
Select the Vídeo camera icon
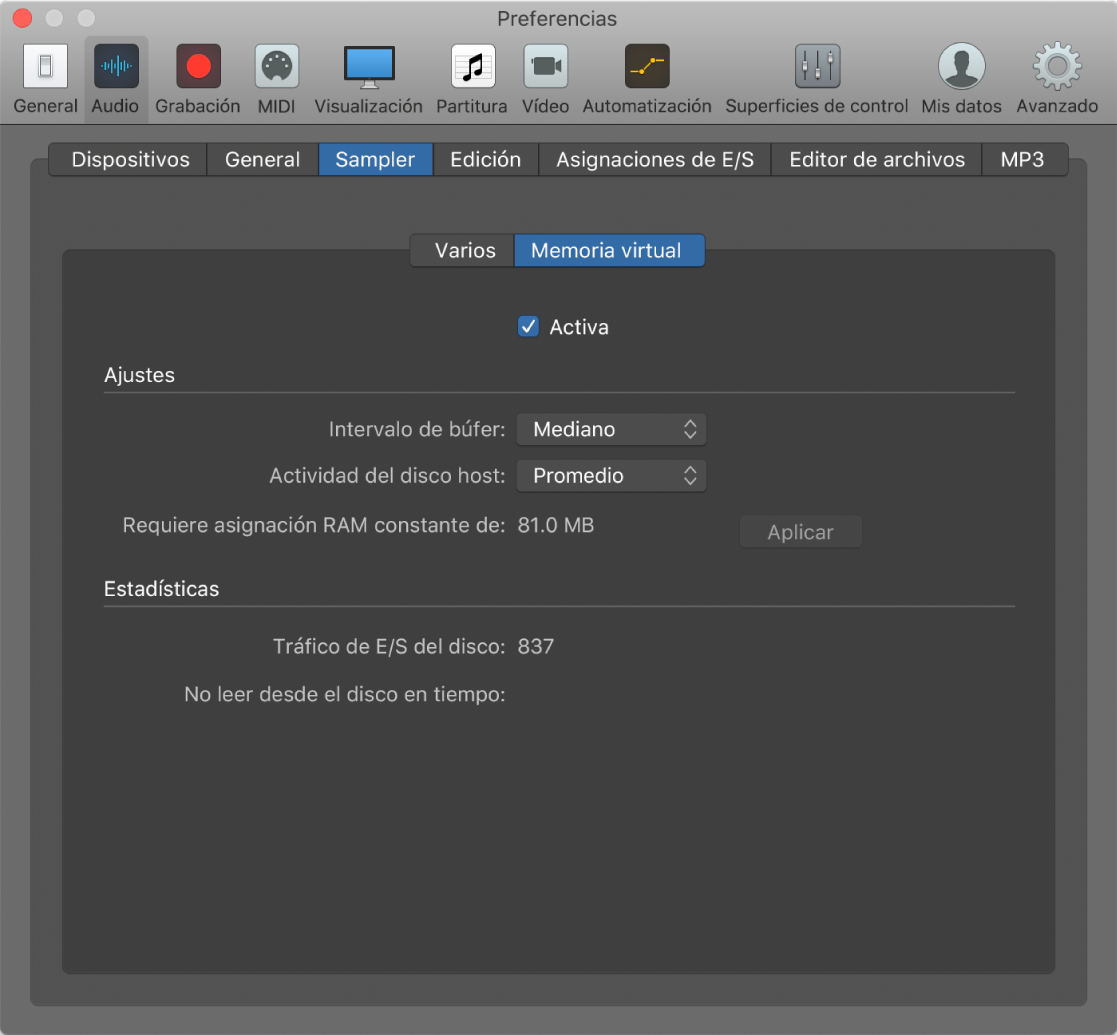click(x=546, y=67)
